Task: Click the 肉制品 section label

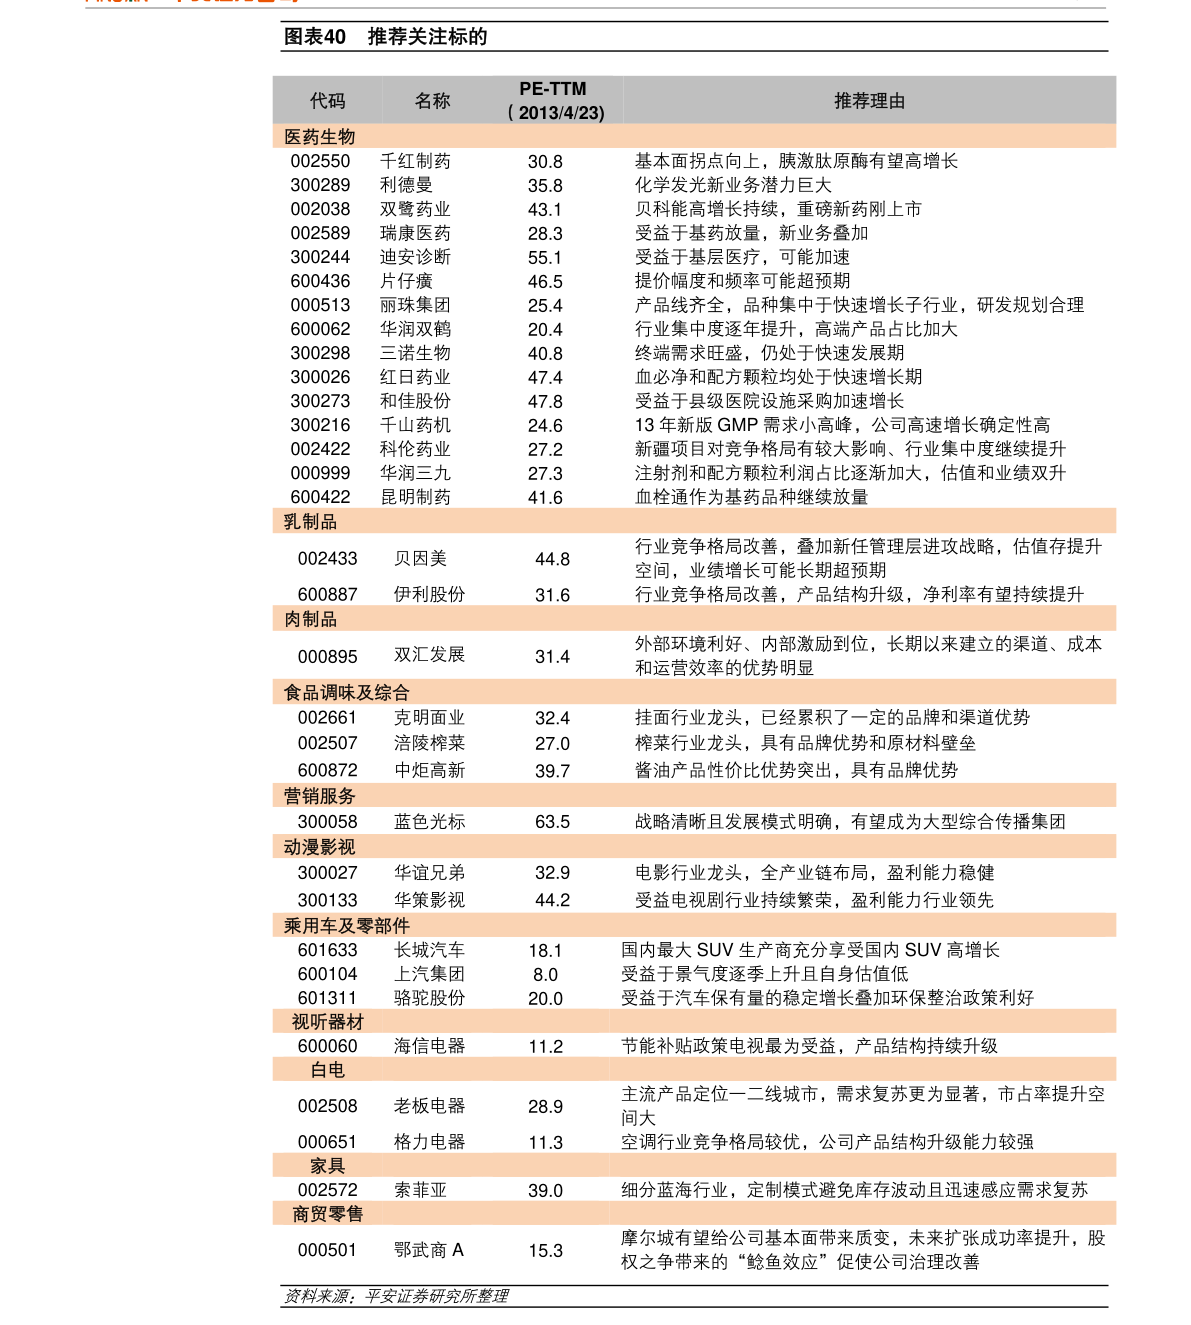Action: (310, 619)
